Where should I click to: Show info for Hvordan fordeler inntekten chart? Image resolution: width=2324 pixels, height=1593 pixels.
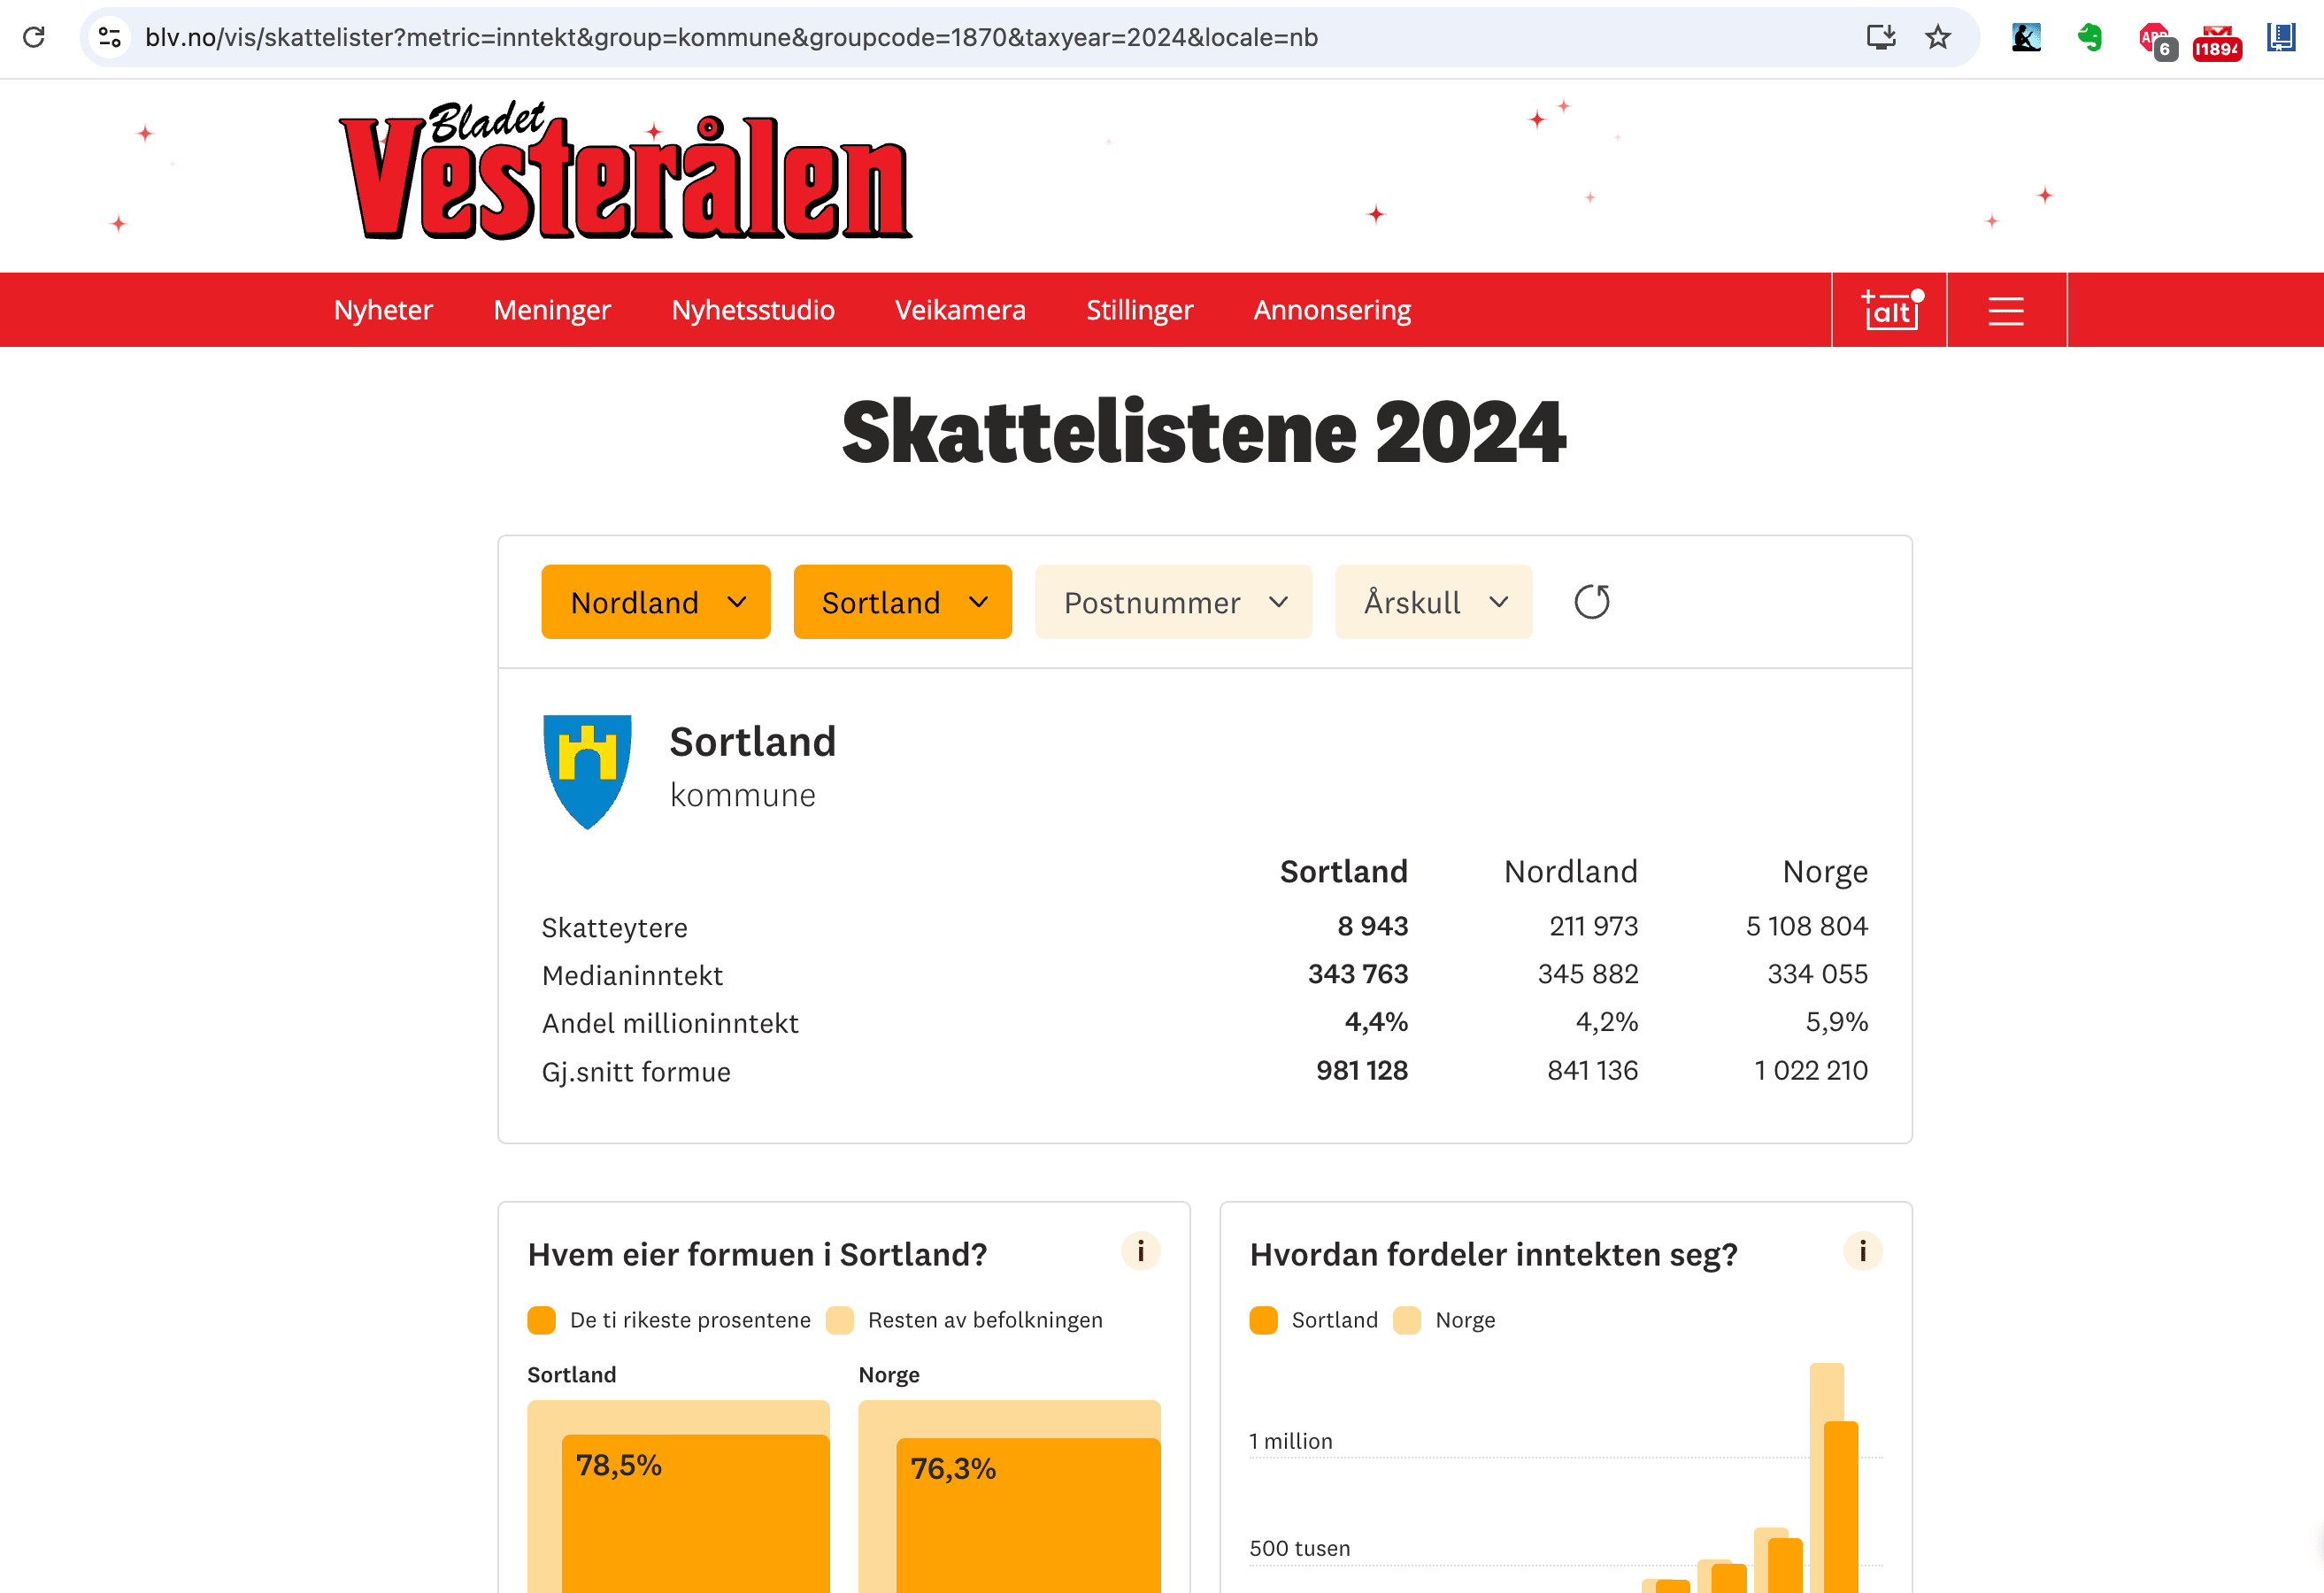(x=1862, y=1251)
